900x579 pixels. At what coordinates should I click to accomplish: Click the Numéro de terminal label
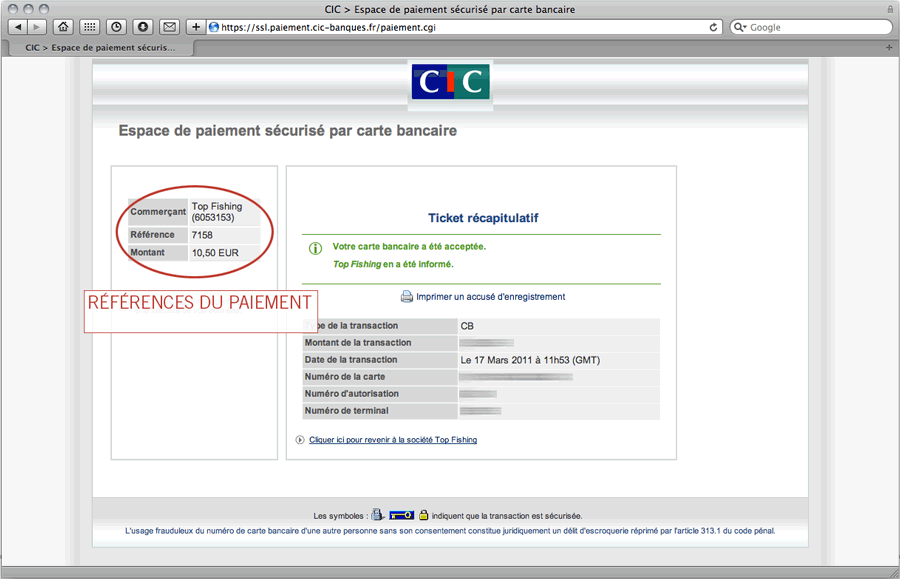[x=347, y=411]
